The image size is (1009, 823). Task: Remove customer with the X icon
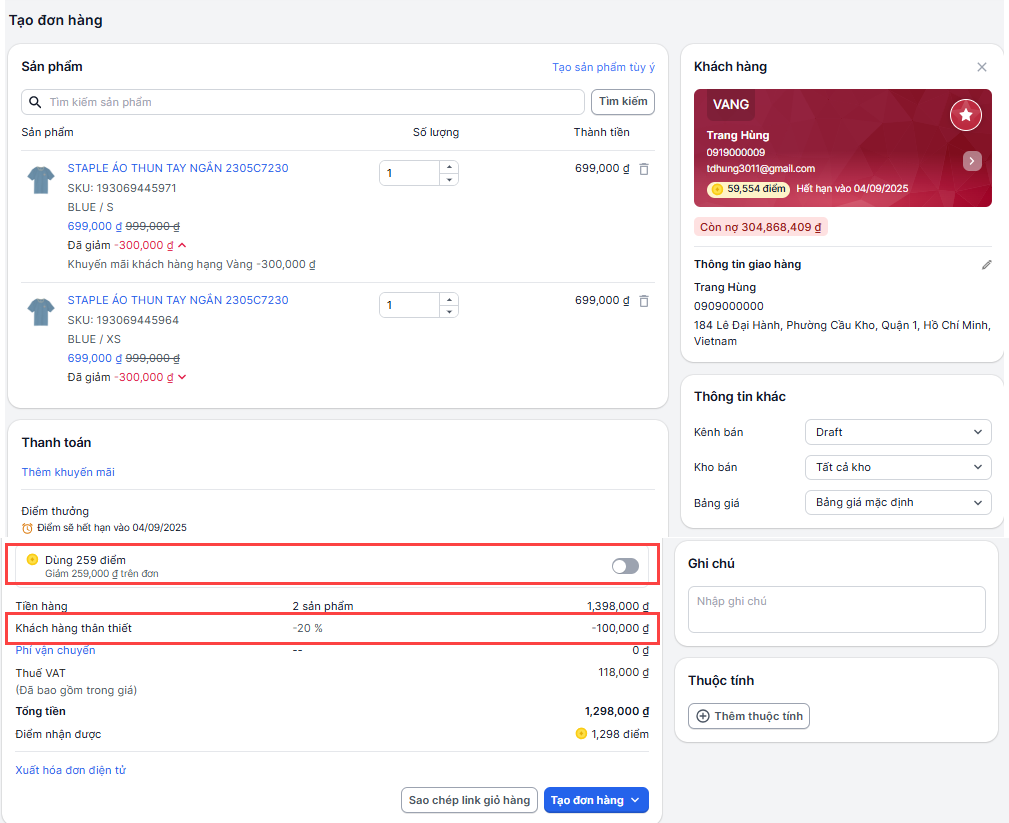[x=981, y=67]
